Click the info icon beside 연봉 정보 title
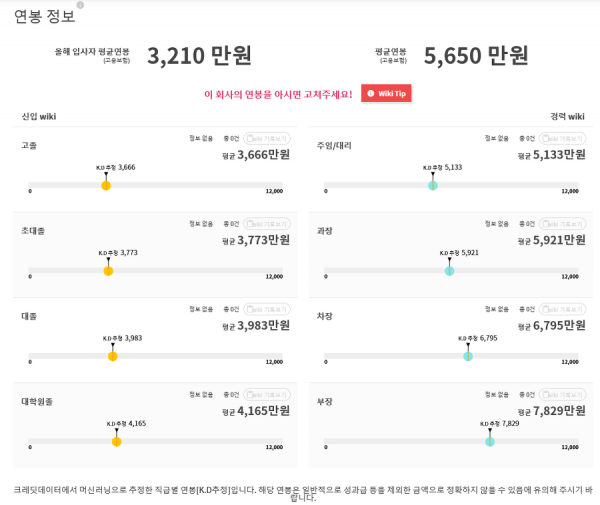Image resolution: width=600 pixels, height=505 pixels. 80,5
